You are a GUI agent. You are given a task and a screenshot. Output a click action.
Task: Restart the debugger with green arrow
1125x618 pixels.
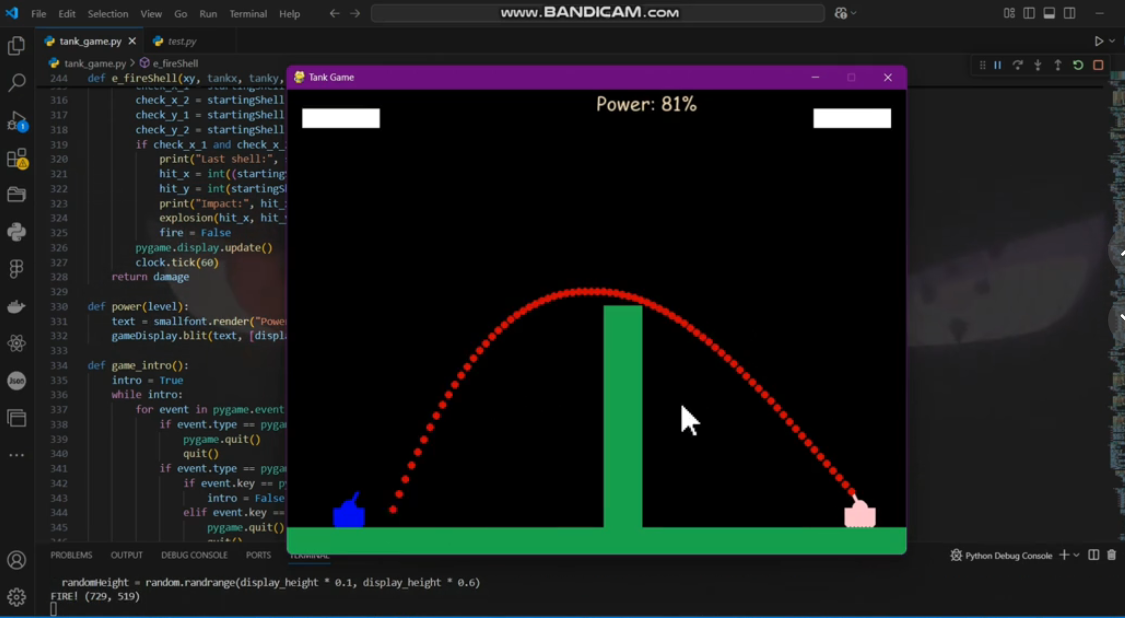pyautogui.click(x=1078, y=65)
